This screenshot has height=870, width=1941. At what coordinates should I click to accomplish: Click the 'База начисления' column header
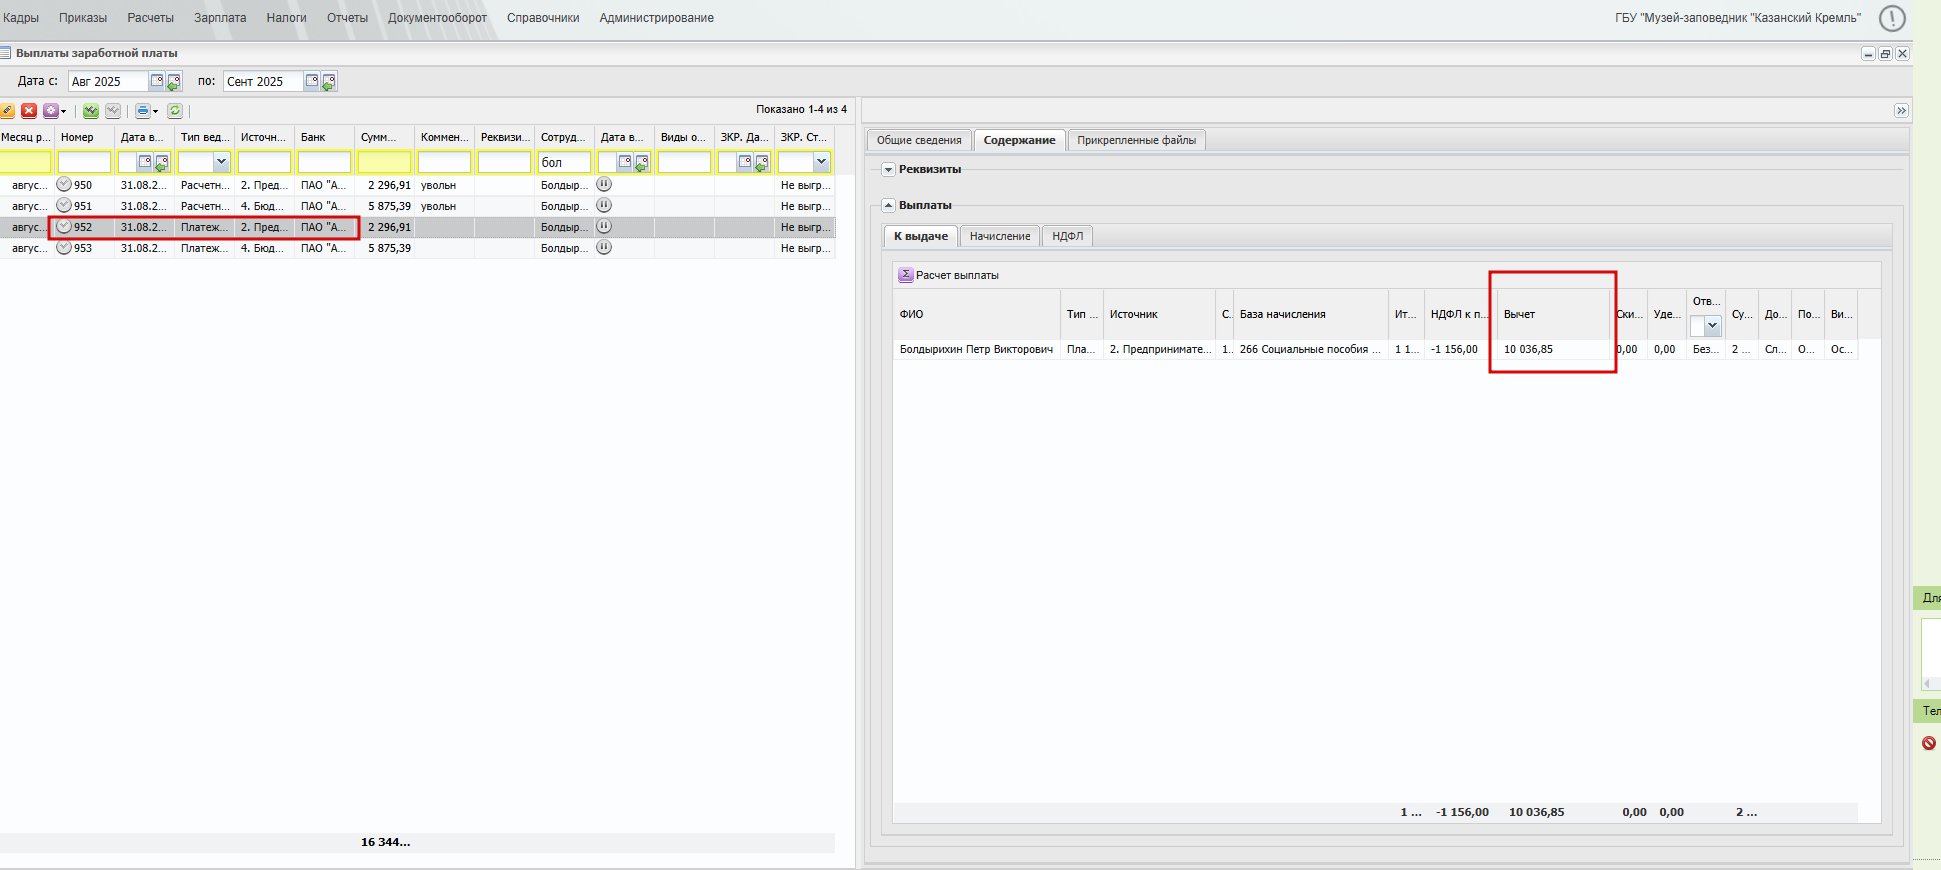[x=1310, y=314]
